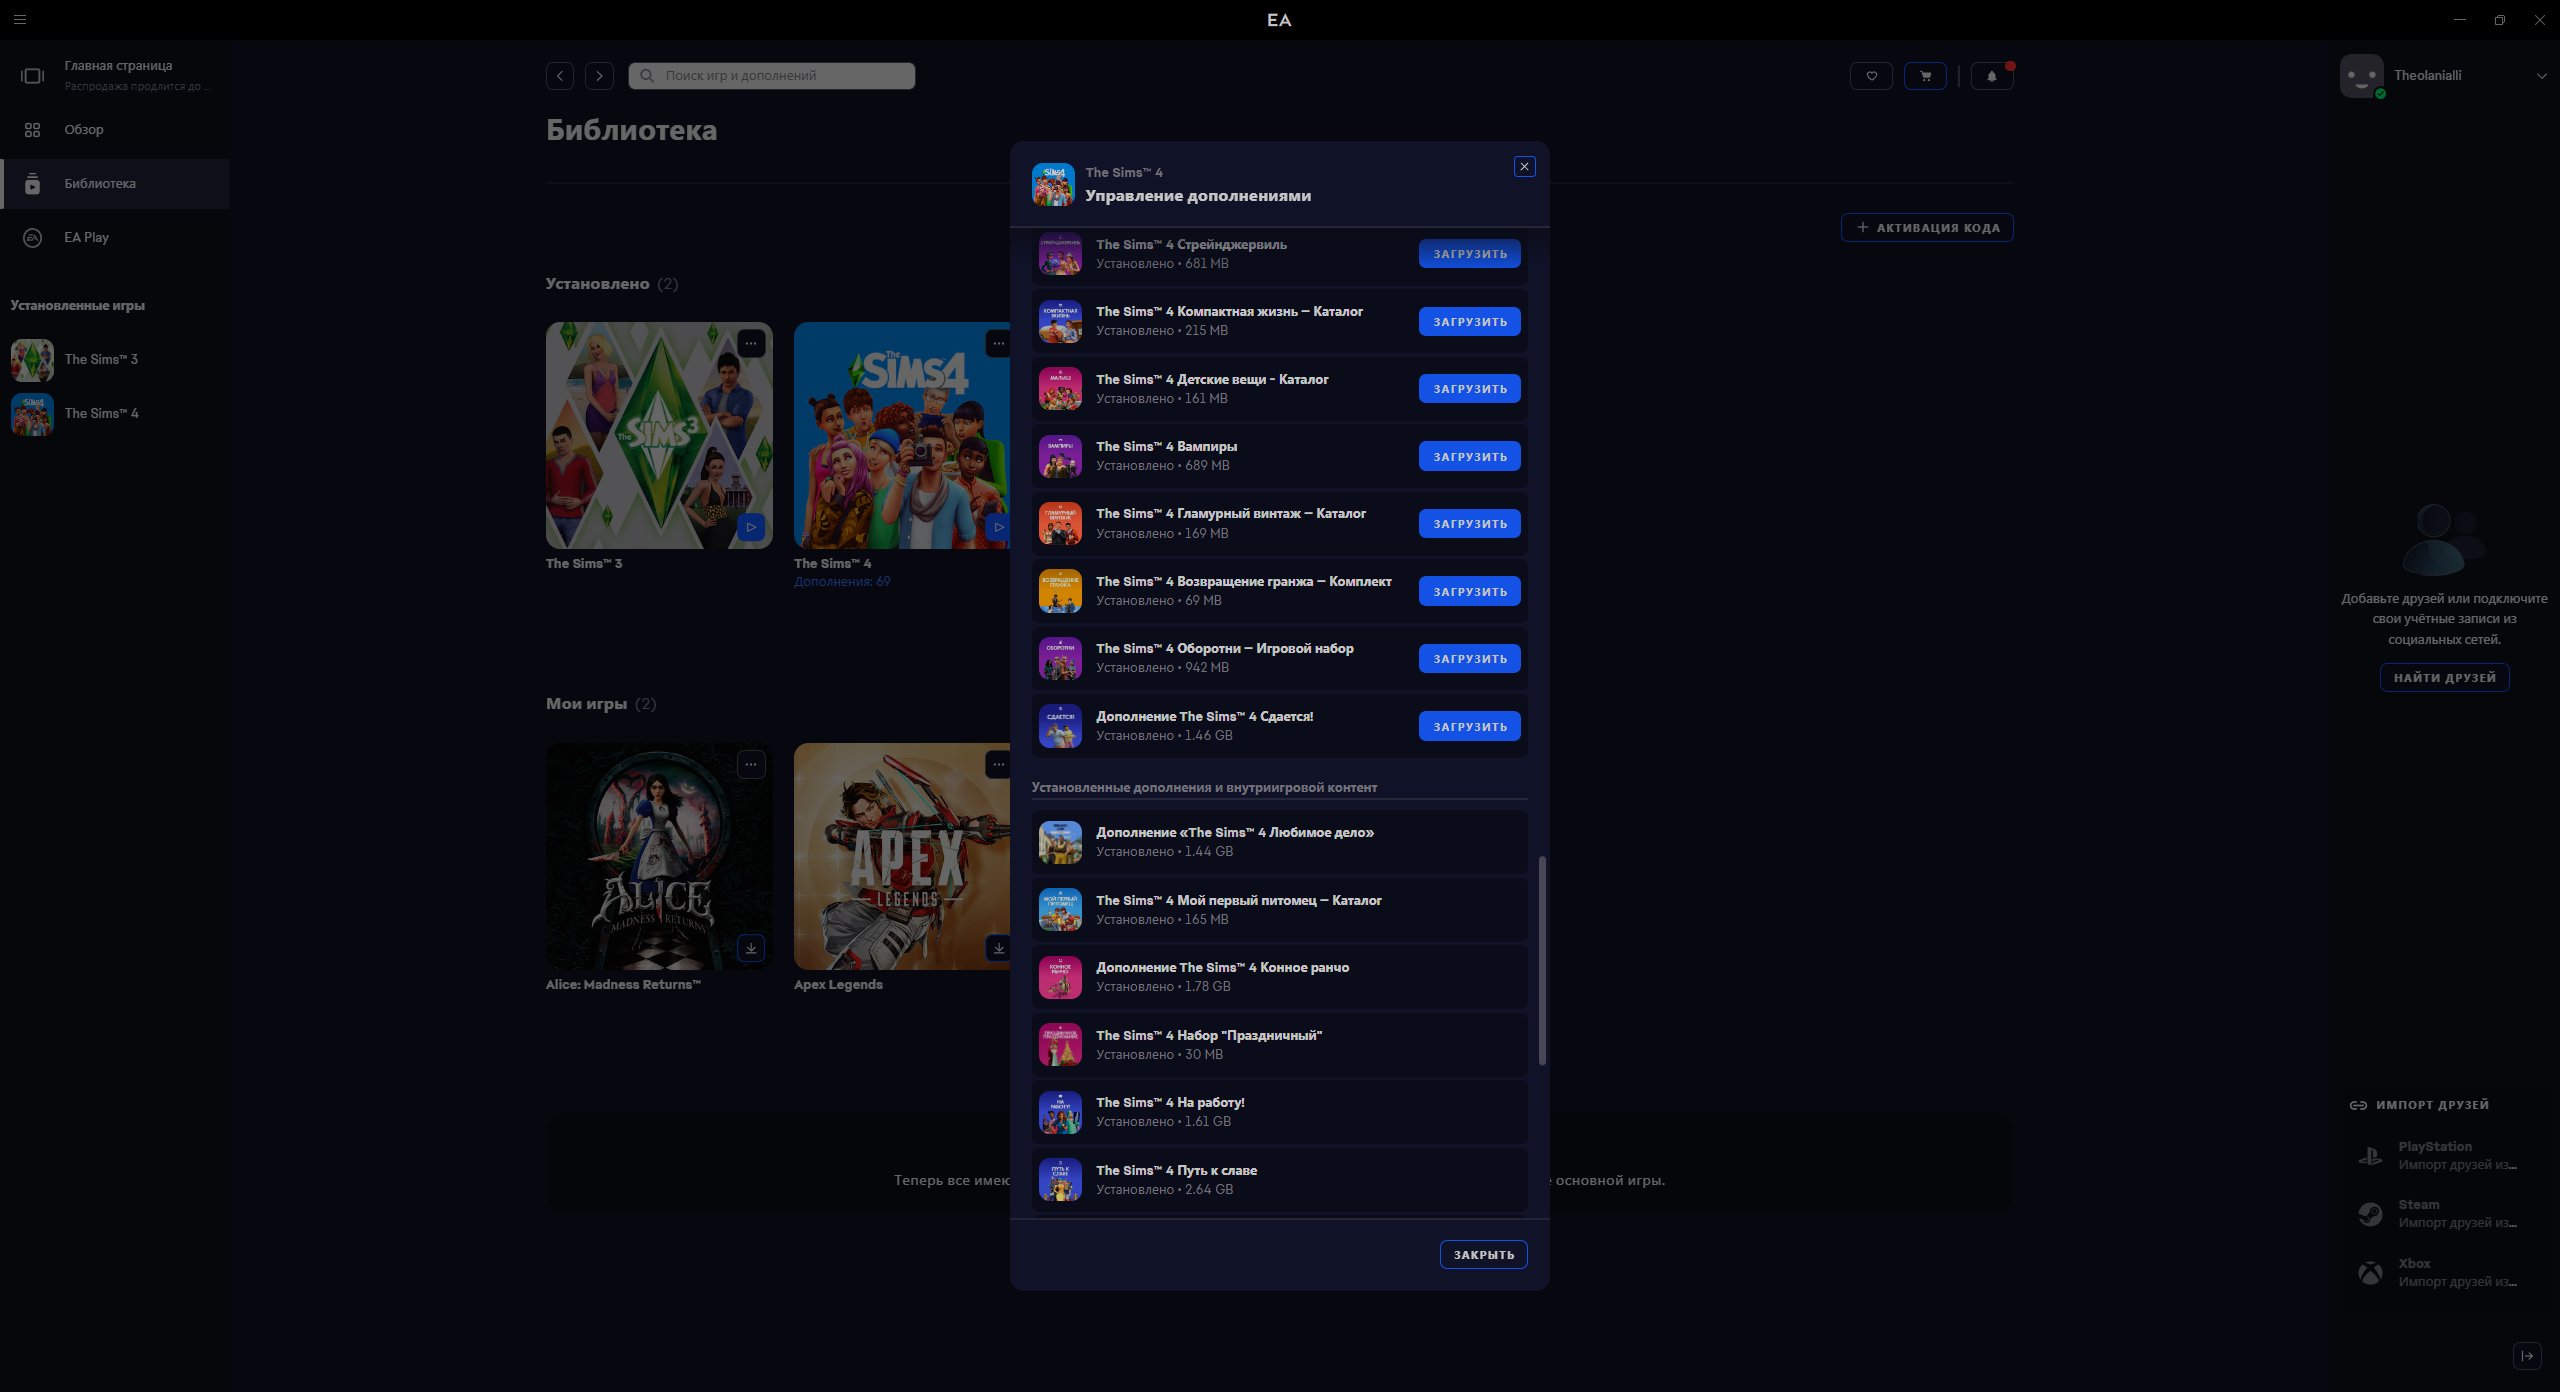This screenshot has width=2560, height=1392.
Task: Click the Theolanialli profile avatar
Action: 2361,76
